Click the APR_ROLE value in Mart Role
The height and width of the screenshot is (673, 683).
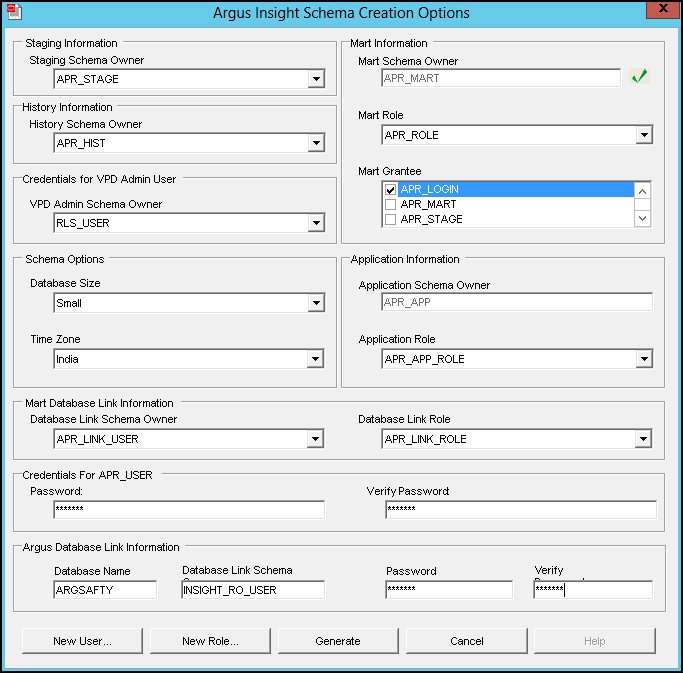coord(411,135)
